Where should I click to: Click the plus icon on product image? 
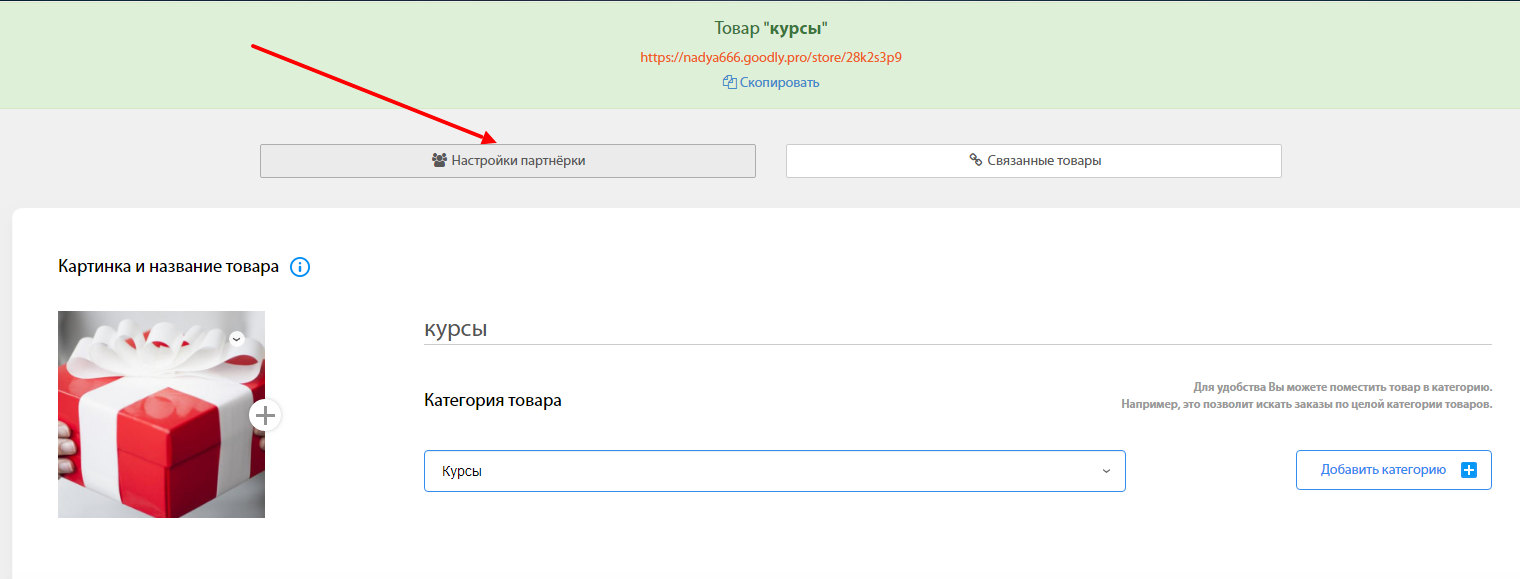point(265,415)
